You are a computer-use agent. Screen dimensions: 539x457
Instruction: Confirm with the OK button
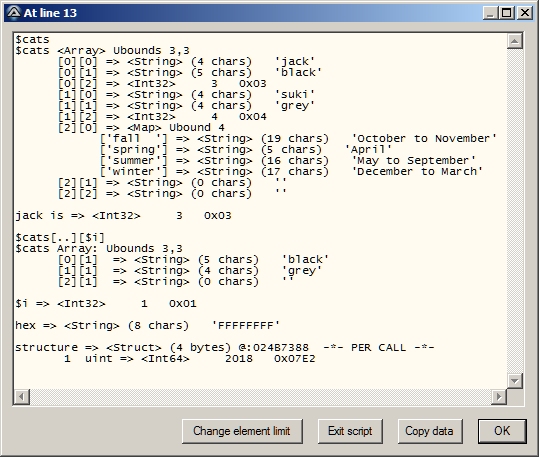502,431
